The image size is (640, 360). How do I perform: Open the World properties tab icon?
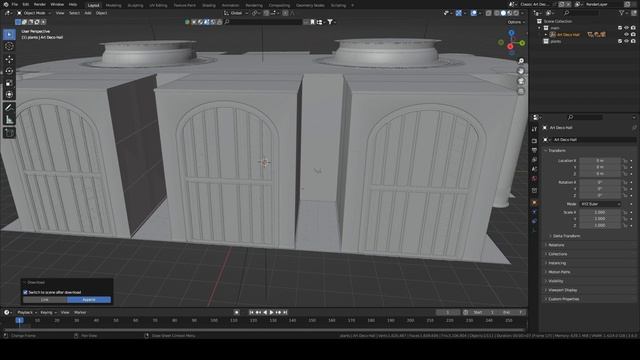click(x=534, y=178)
